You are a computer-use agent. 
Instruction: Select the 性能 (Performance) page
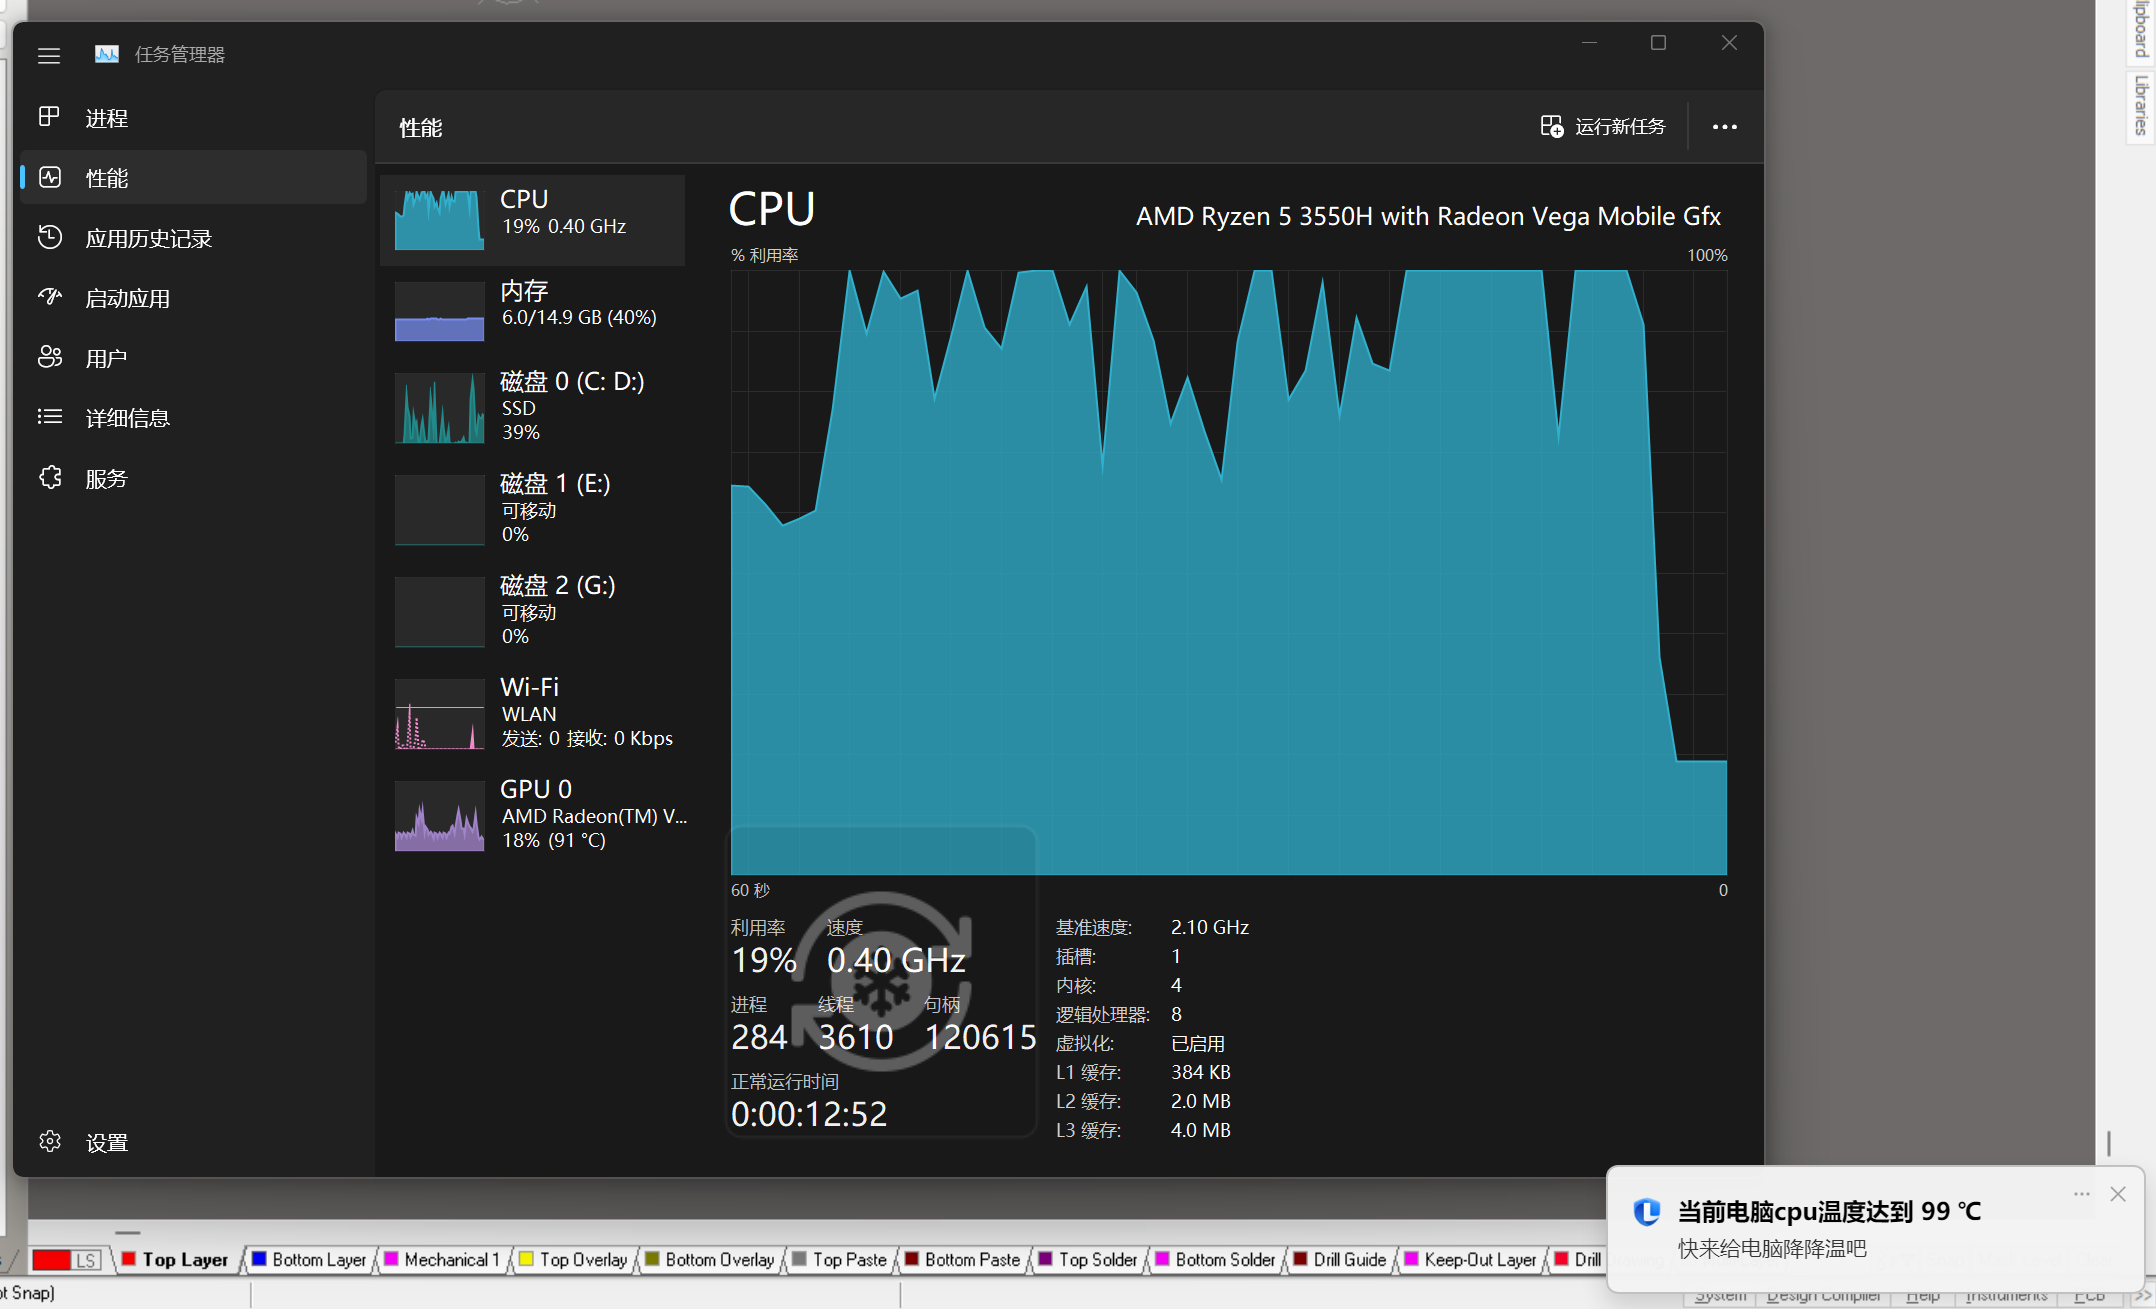194,178
